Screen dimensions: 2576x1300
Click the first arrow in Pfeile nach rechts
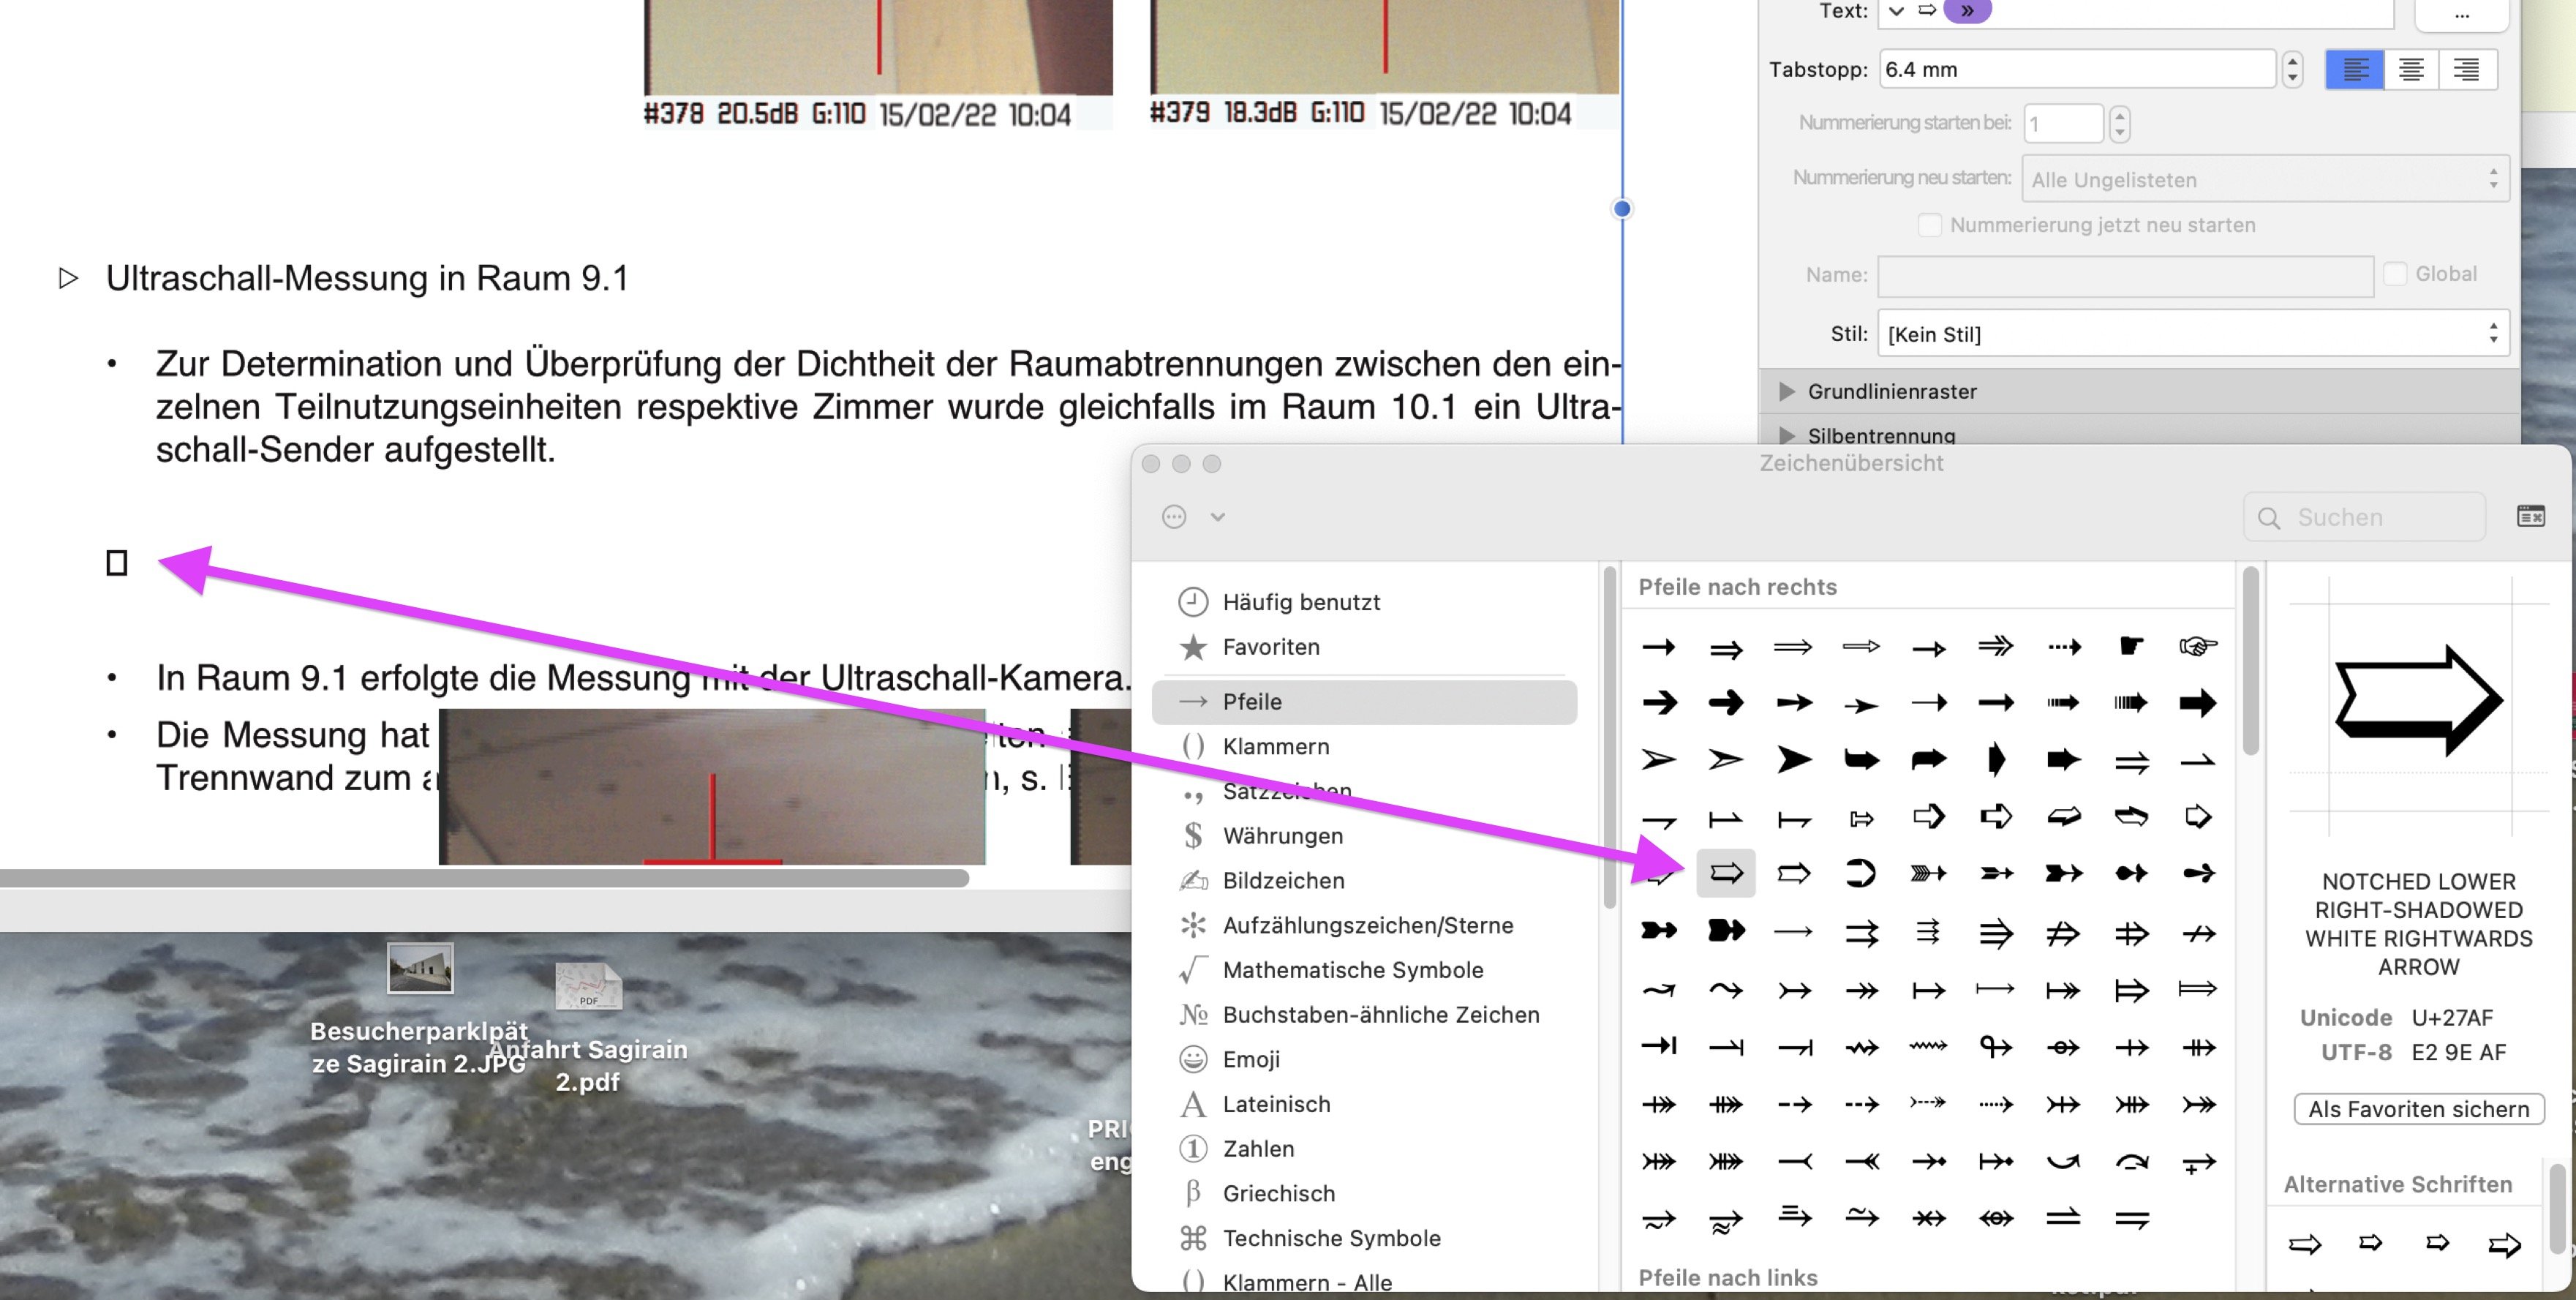(1659, 647)
